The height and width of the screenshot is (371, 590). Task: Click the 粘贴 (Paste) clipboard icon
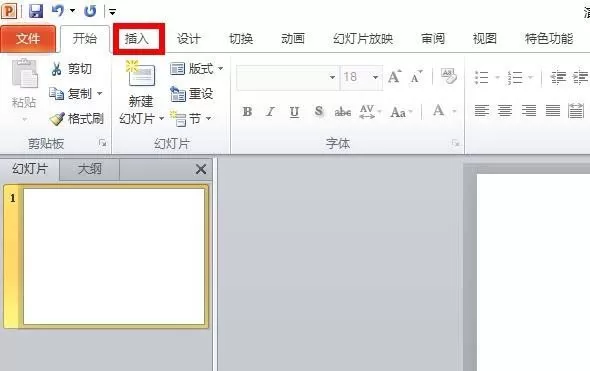point(24,73)
